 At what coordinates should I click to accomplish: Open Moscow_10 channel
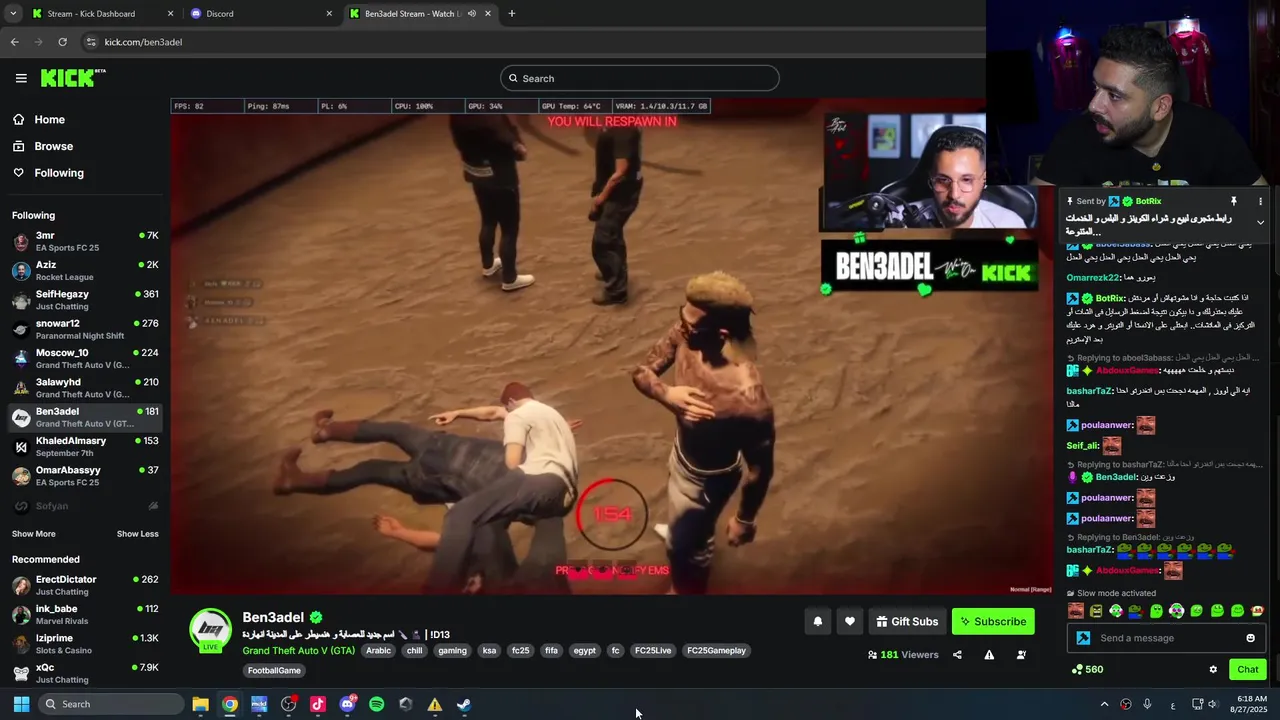point(85,358)
